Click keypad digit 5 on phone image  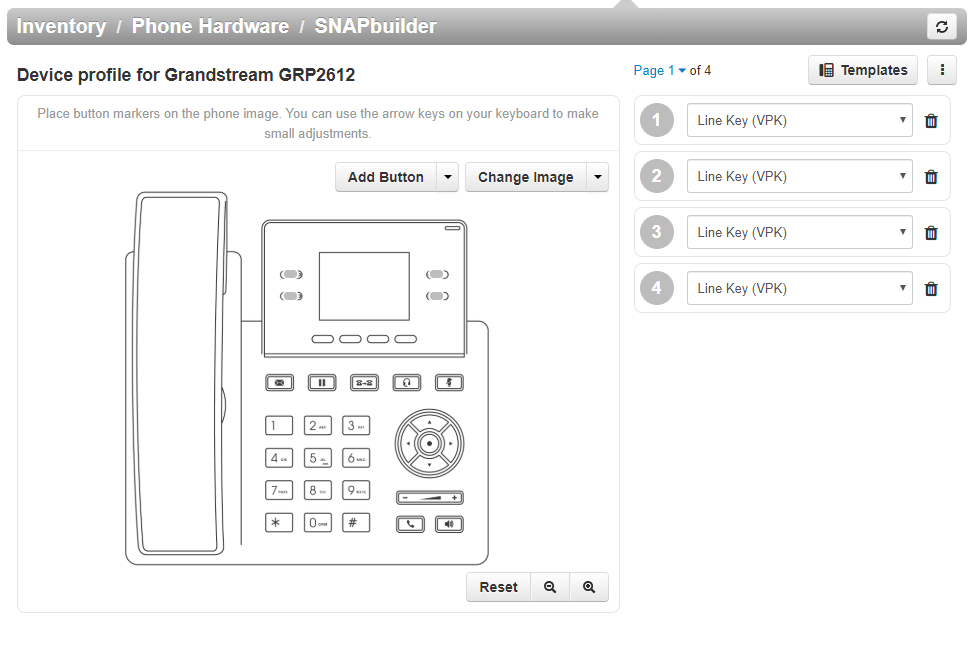tap(317, 458)
